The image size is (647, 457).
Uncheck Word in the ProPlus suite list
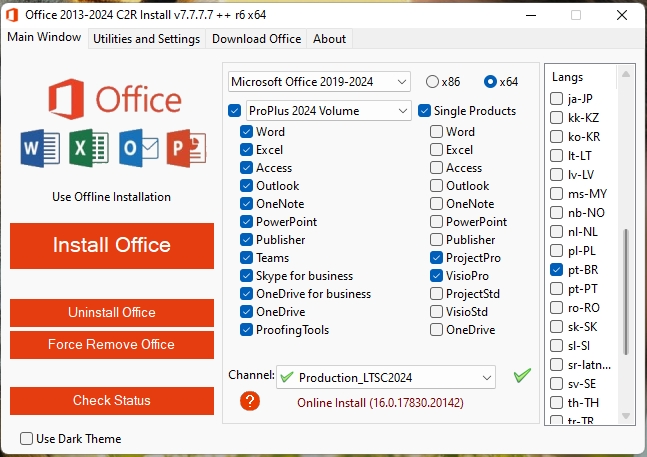[x=246, y=132]
